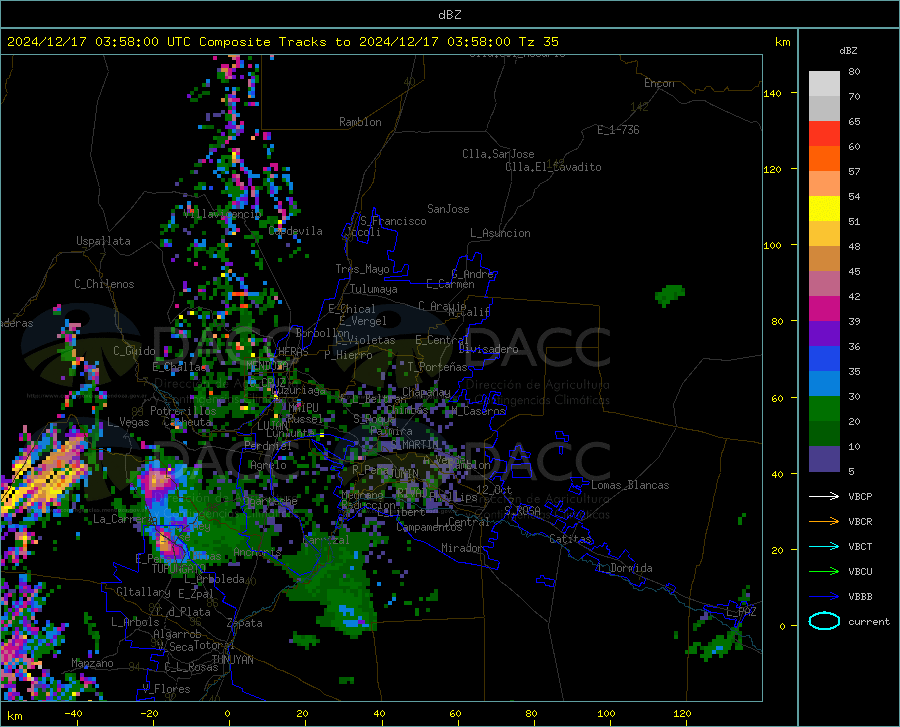Pick the red swatch between 65 and 60
This screenshot has width=900, height=727.
pos(824,134)
